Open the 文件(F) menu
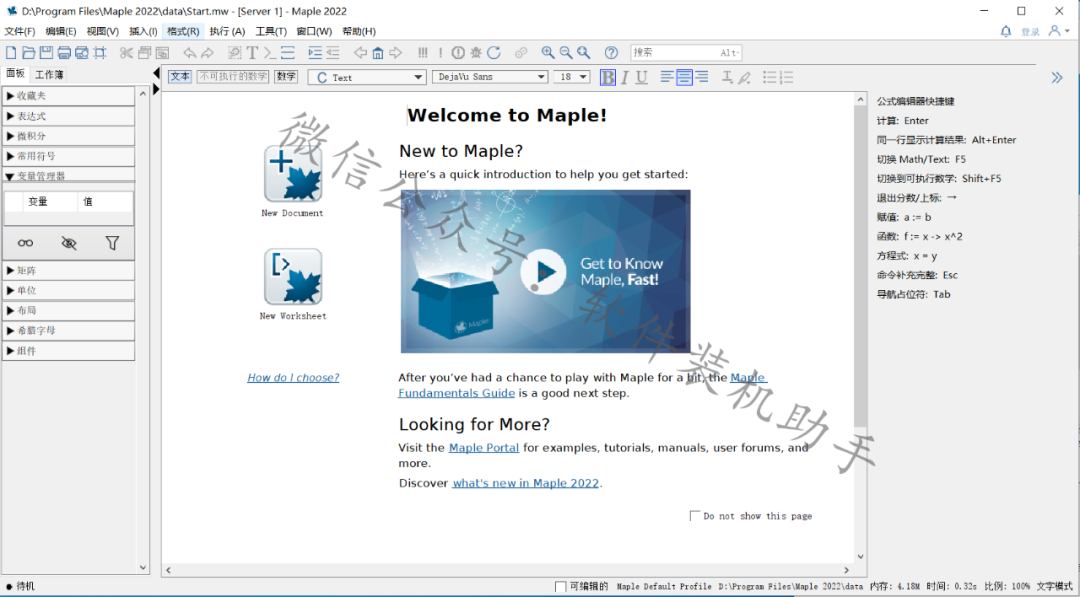Viewport: 1080px width, 597px height. pyautogui.click(x=19, y=31)
